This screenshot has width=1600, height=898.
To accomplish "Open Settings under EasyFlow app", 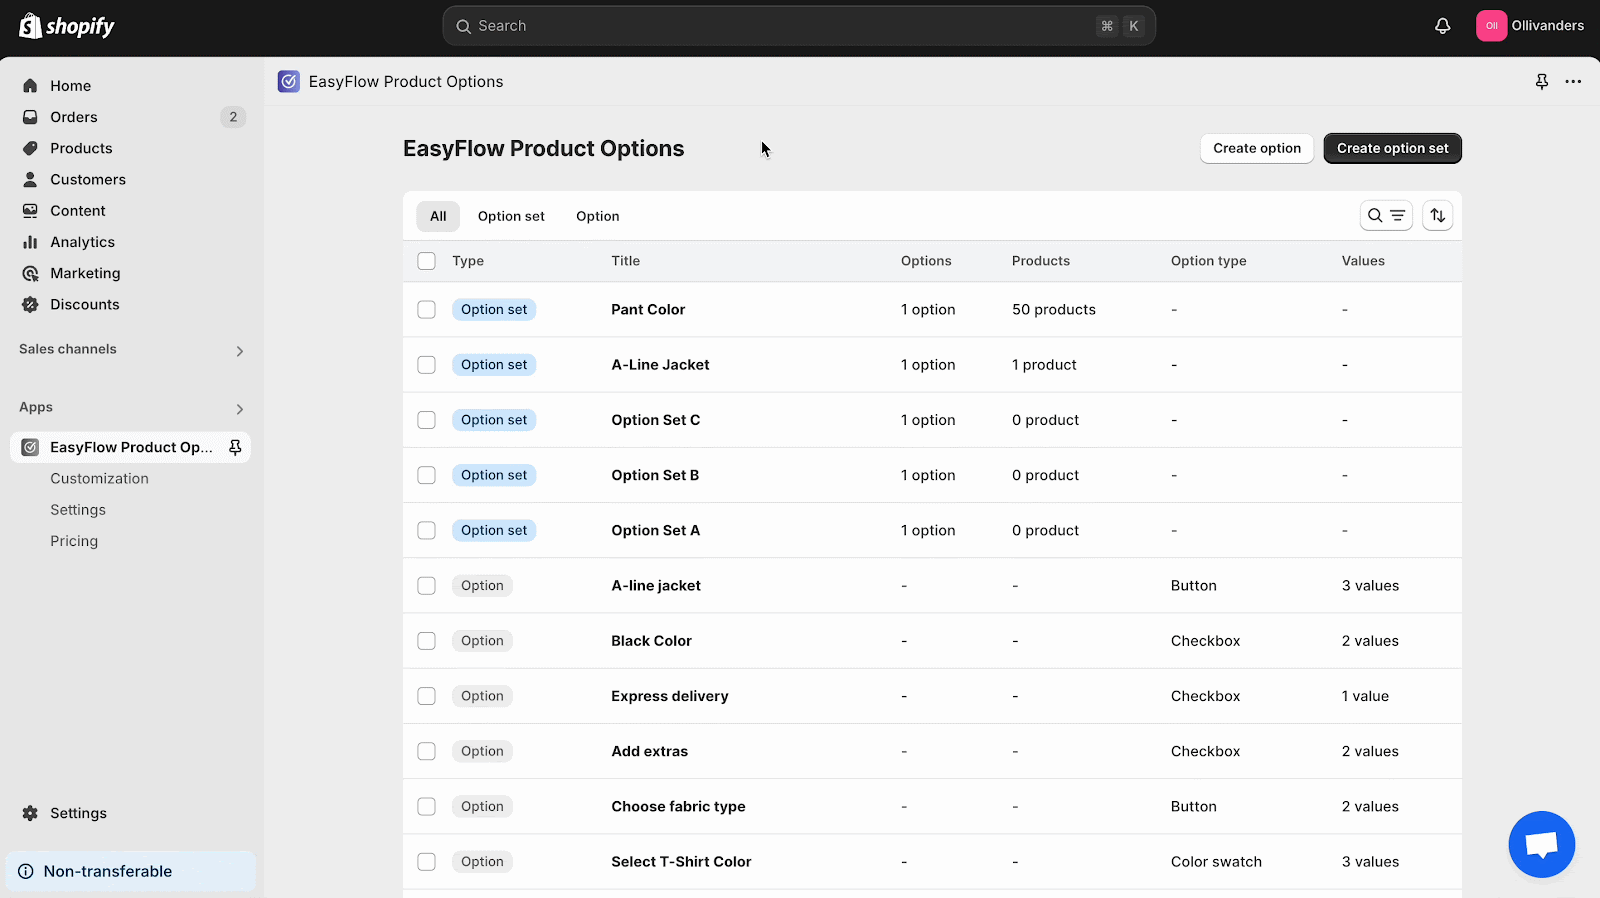I will [x=78, y=510].
